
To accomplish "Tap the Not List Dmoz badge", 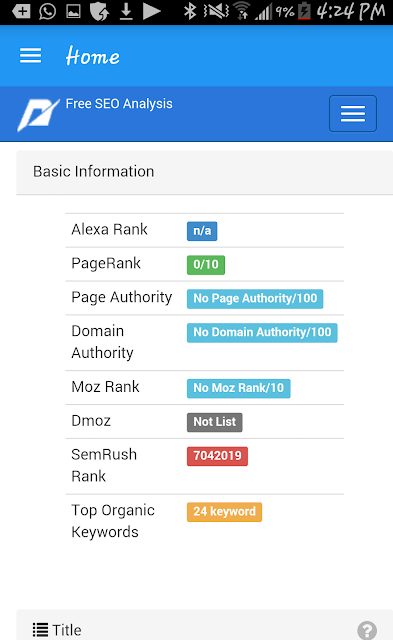I will coord(215,422).
